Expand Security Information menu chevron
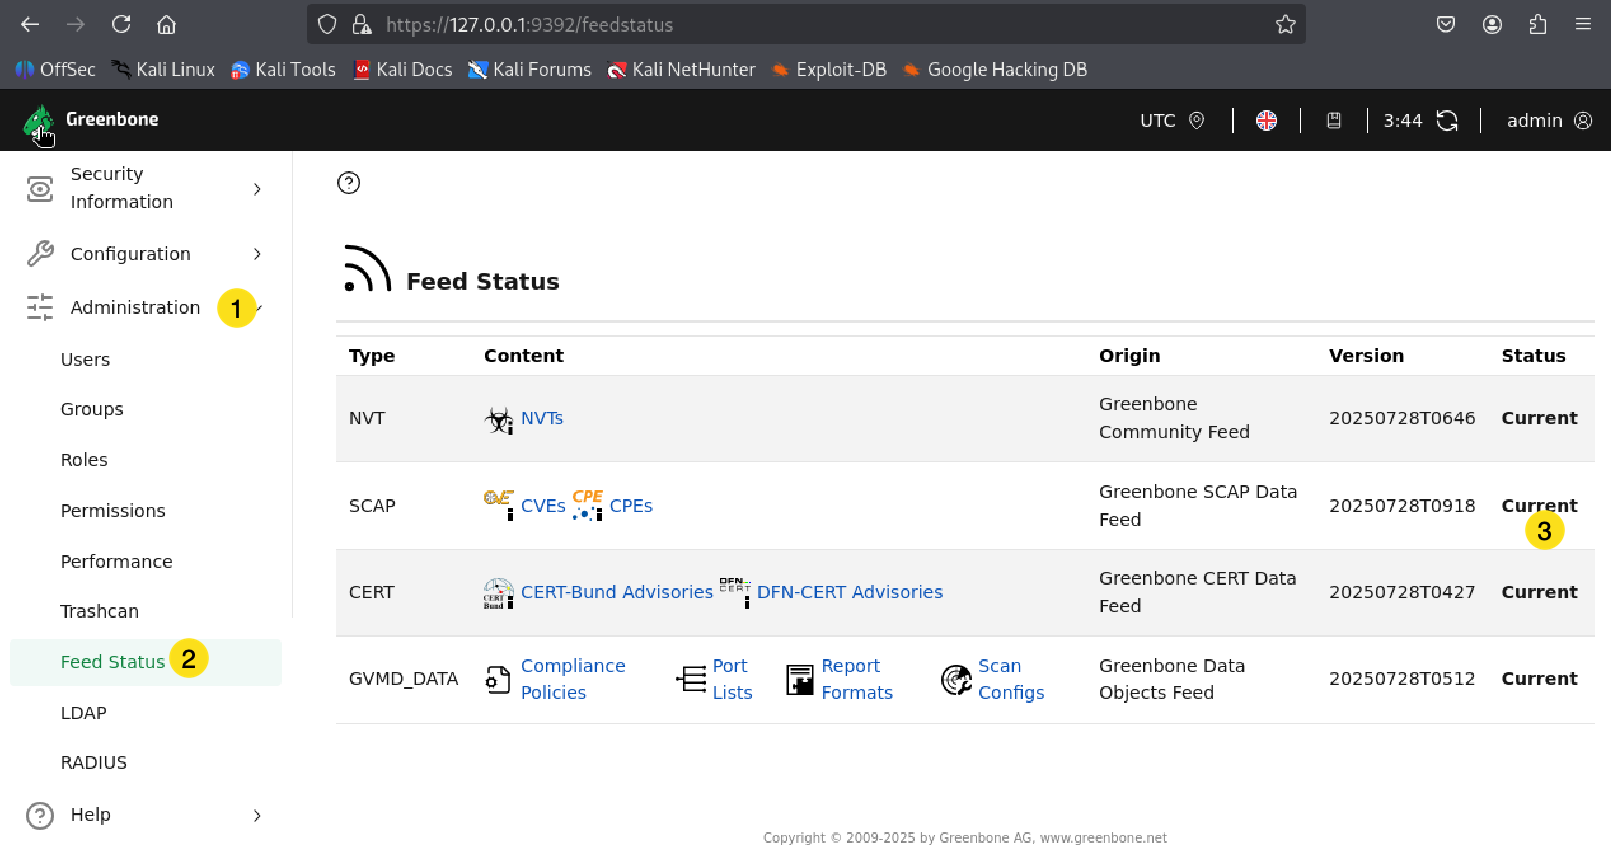 pyautogui.click(x=257, y=188)
